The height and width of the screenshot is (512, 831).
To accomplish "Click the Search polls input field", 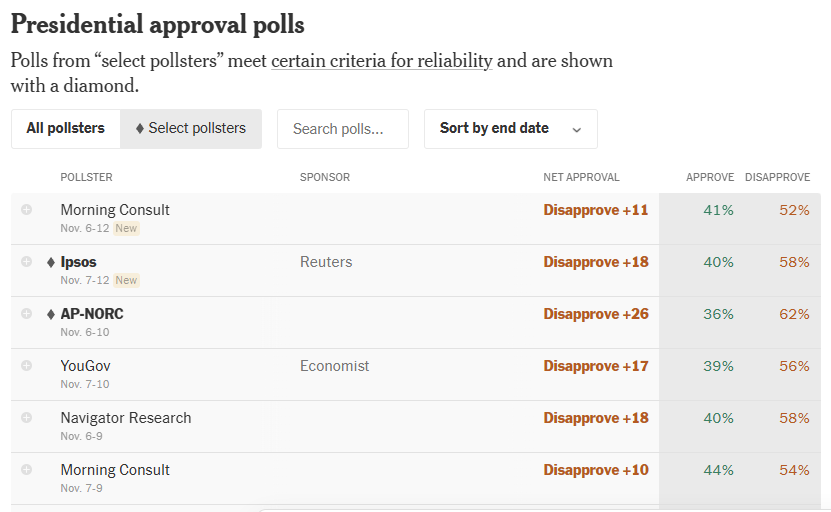I will (342, 128).
